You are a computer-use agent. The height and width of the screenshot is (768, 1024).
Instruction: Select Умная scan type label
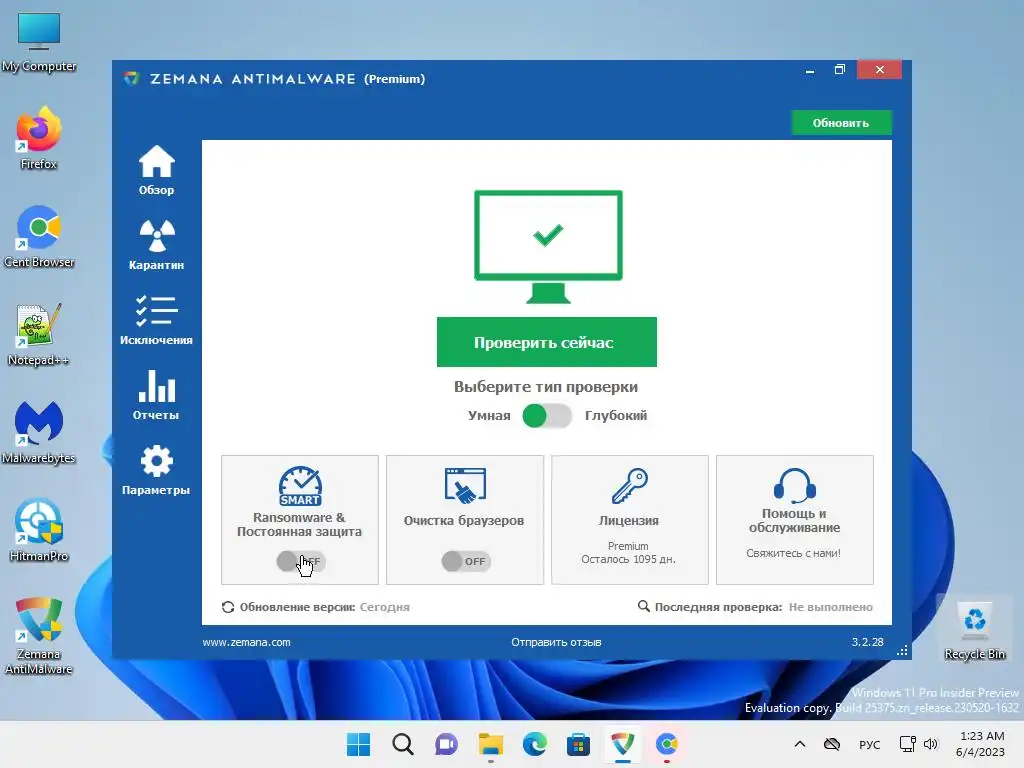(x=489, y=415)
